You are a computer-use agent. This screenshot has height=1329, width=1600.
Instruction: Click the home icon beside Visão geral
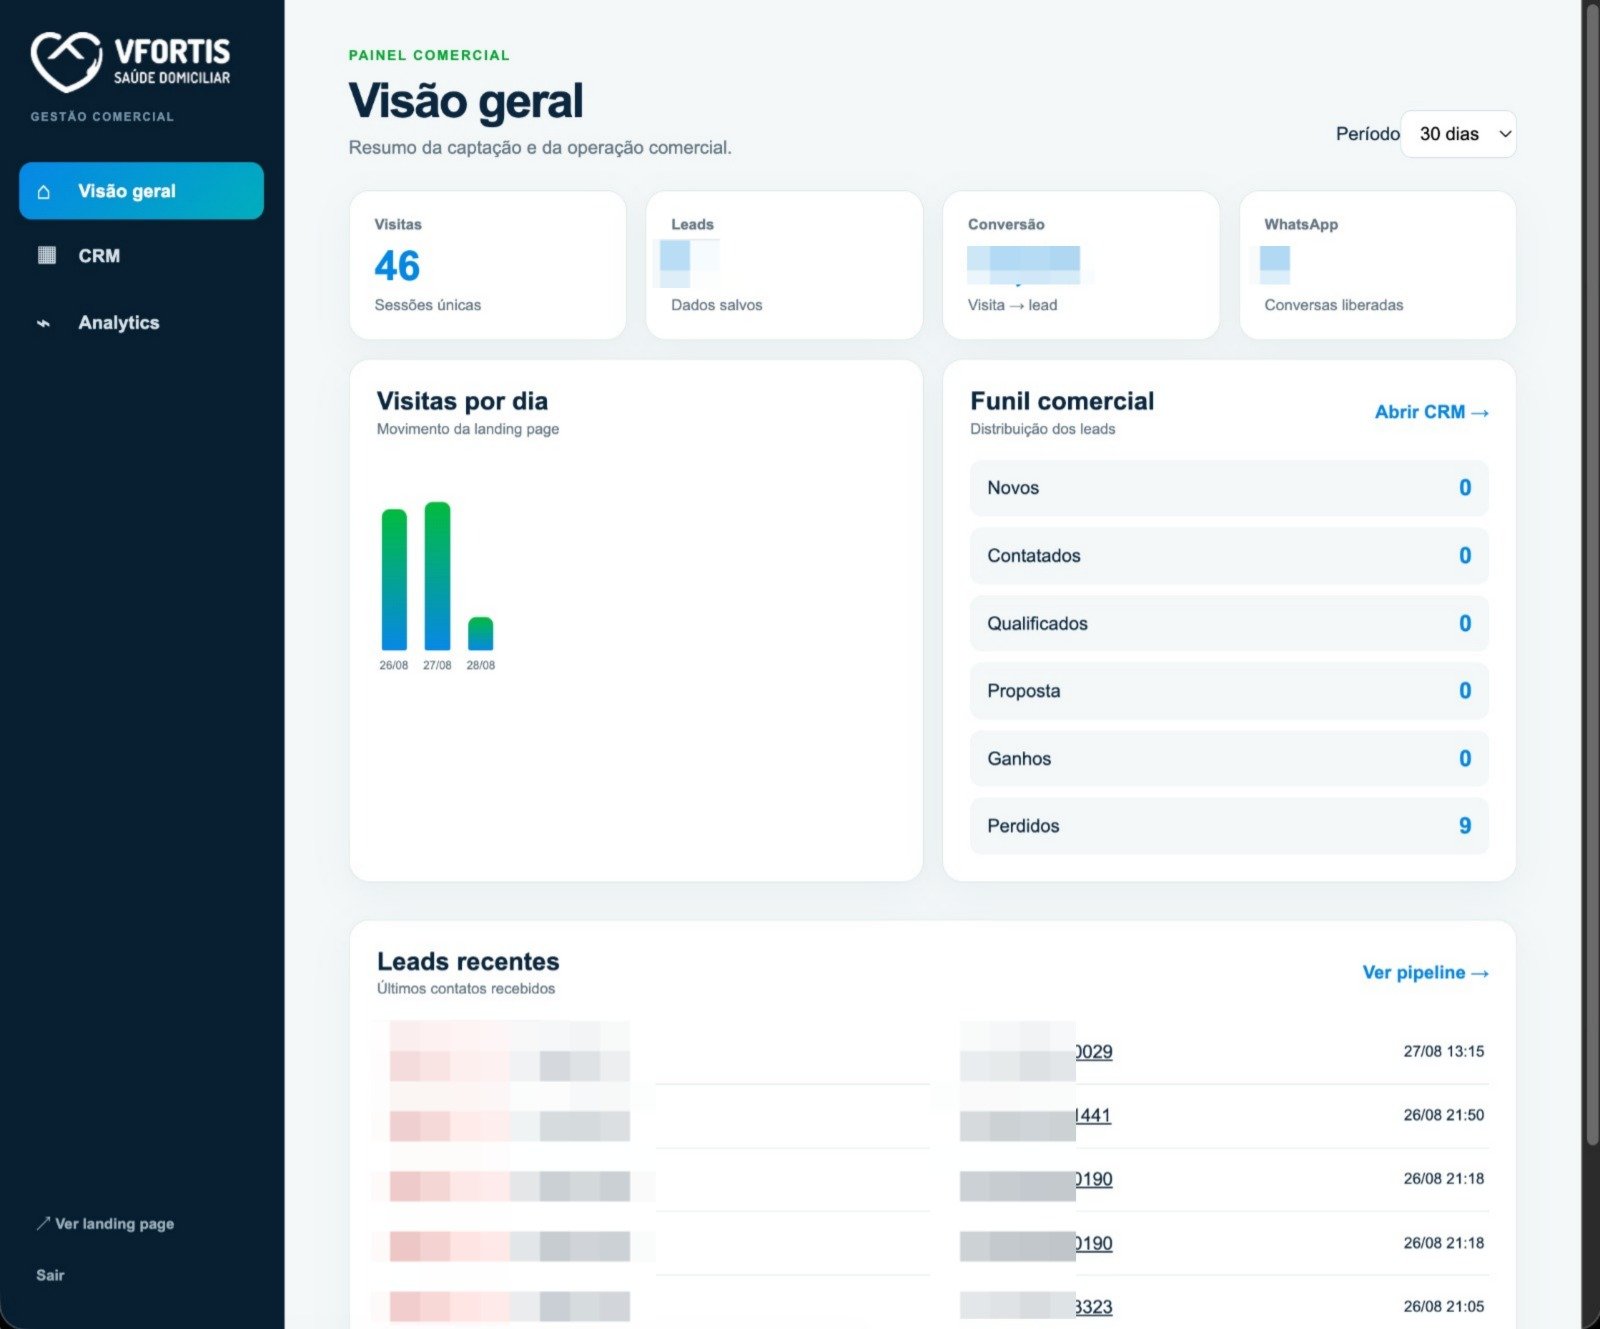coord(44,191)
